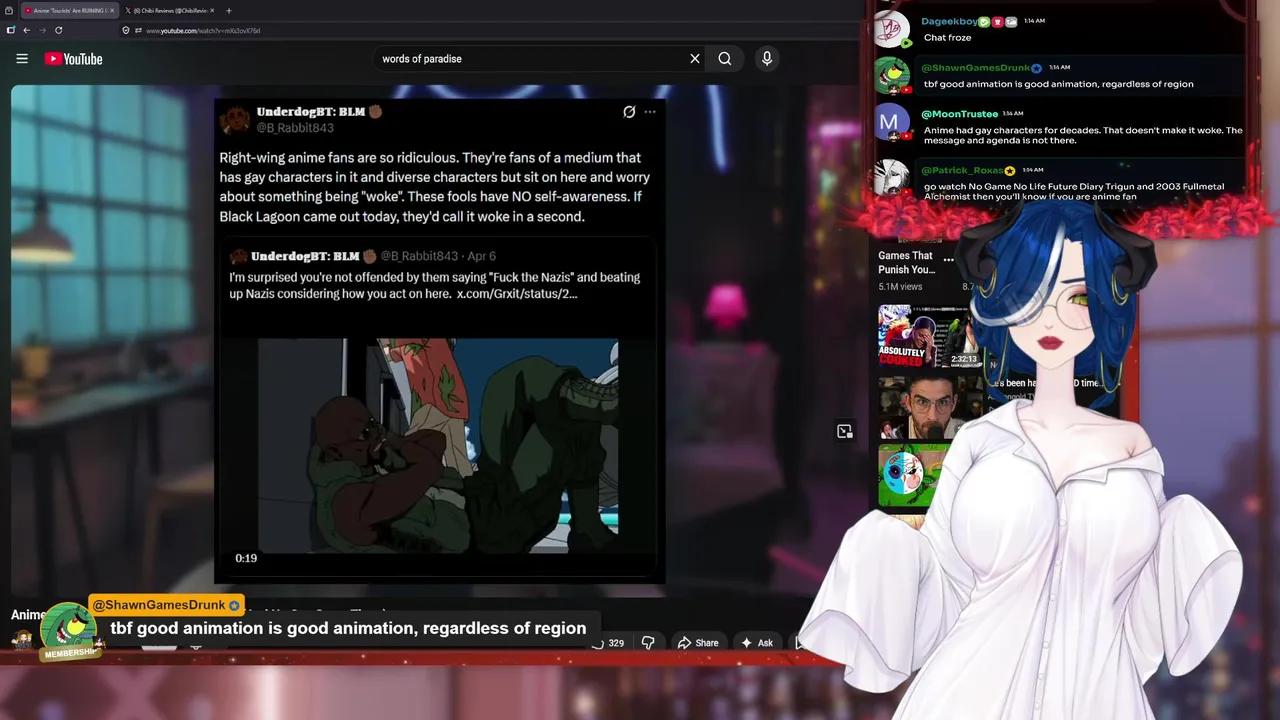The width and height of the screenshot is (1280, 720).
Task: Open the quoted tweet's Apr 6 date
Action: coord(481,256)
